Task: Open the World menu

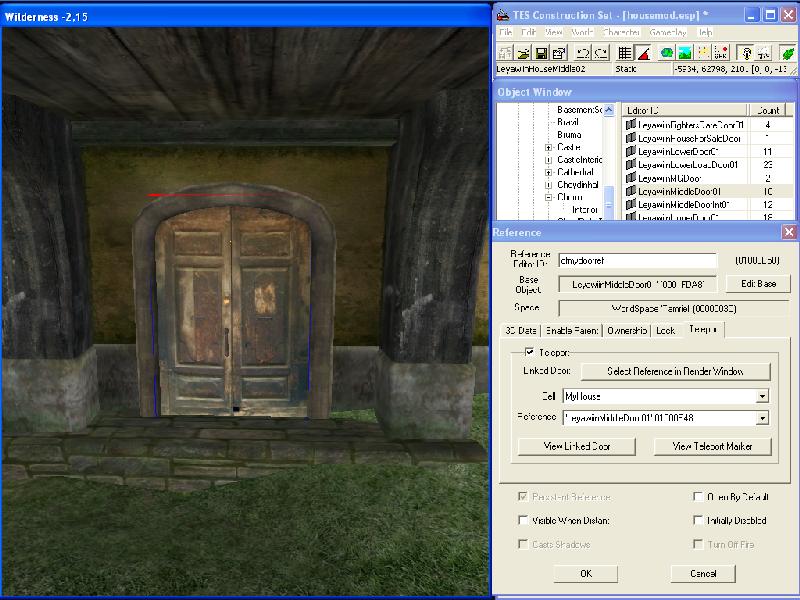Action: tap(582, 32)
